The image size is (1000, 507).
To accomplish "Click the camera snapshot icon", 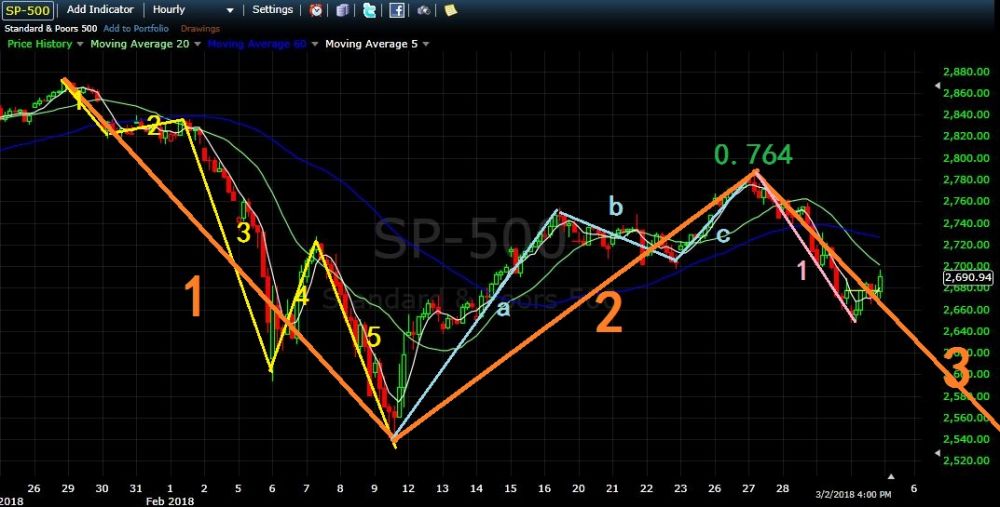I will click(x=424, y=10).
